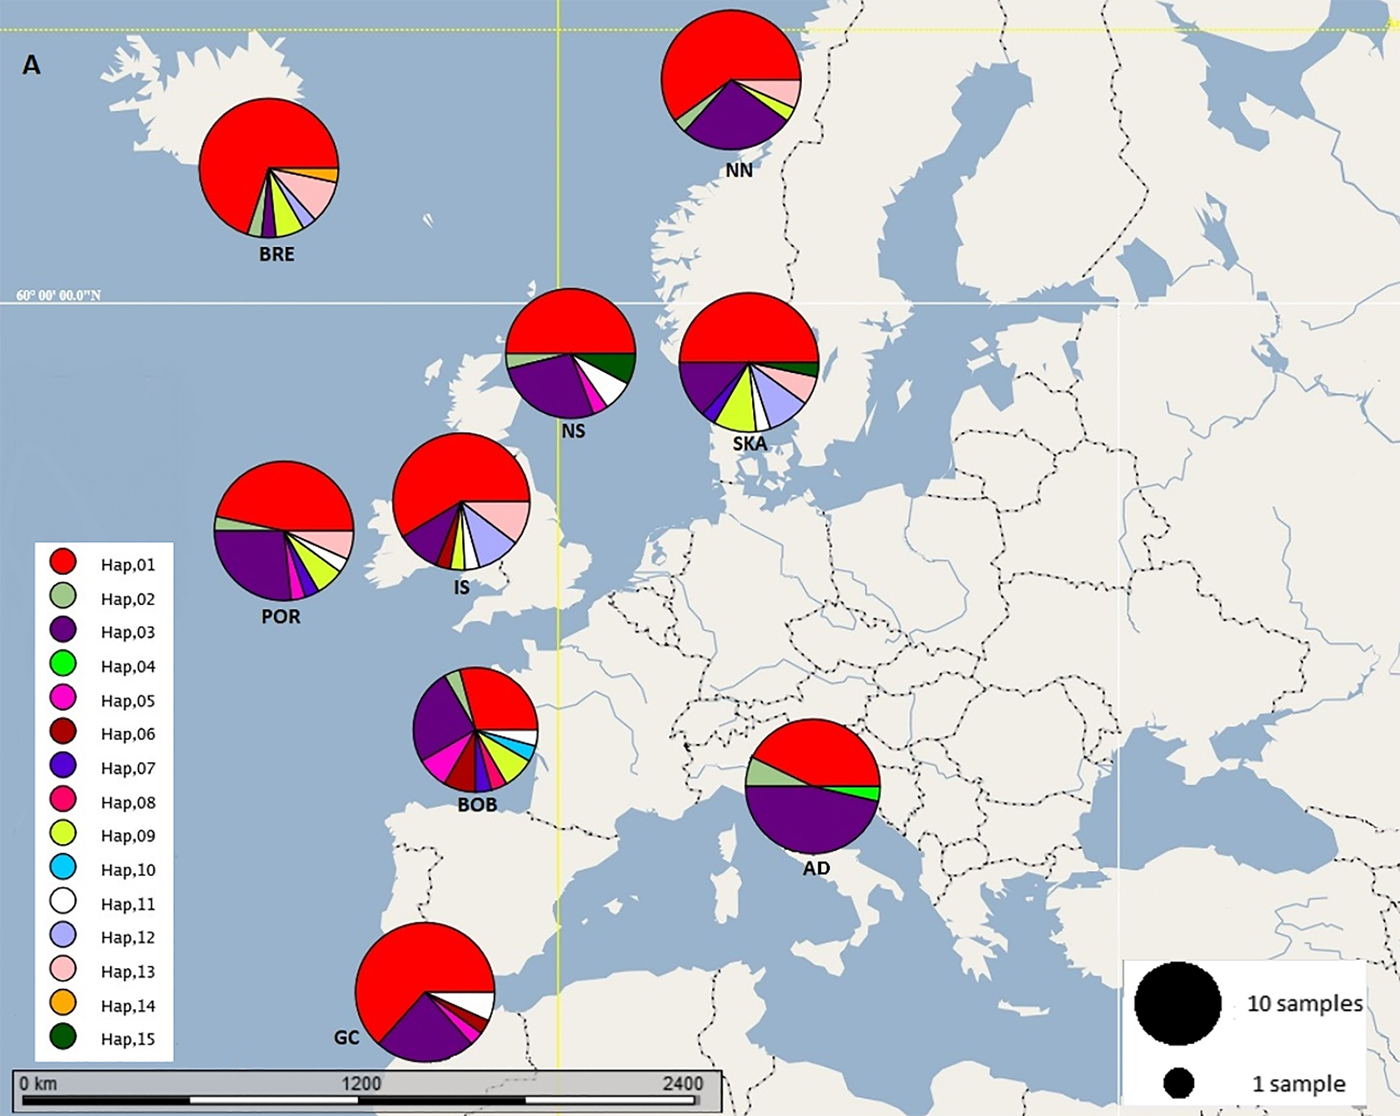Select the purple Hap,03 legend circle
Screen dimensions: 1400x1116
63,632
